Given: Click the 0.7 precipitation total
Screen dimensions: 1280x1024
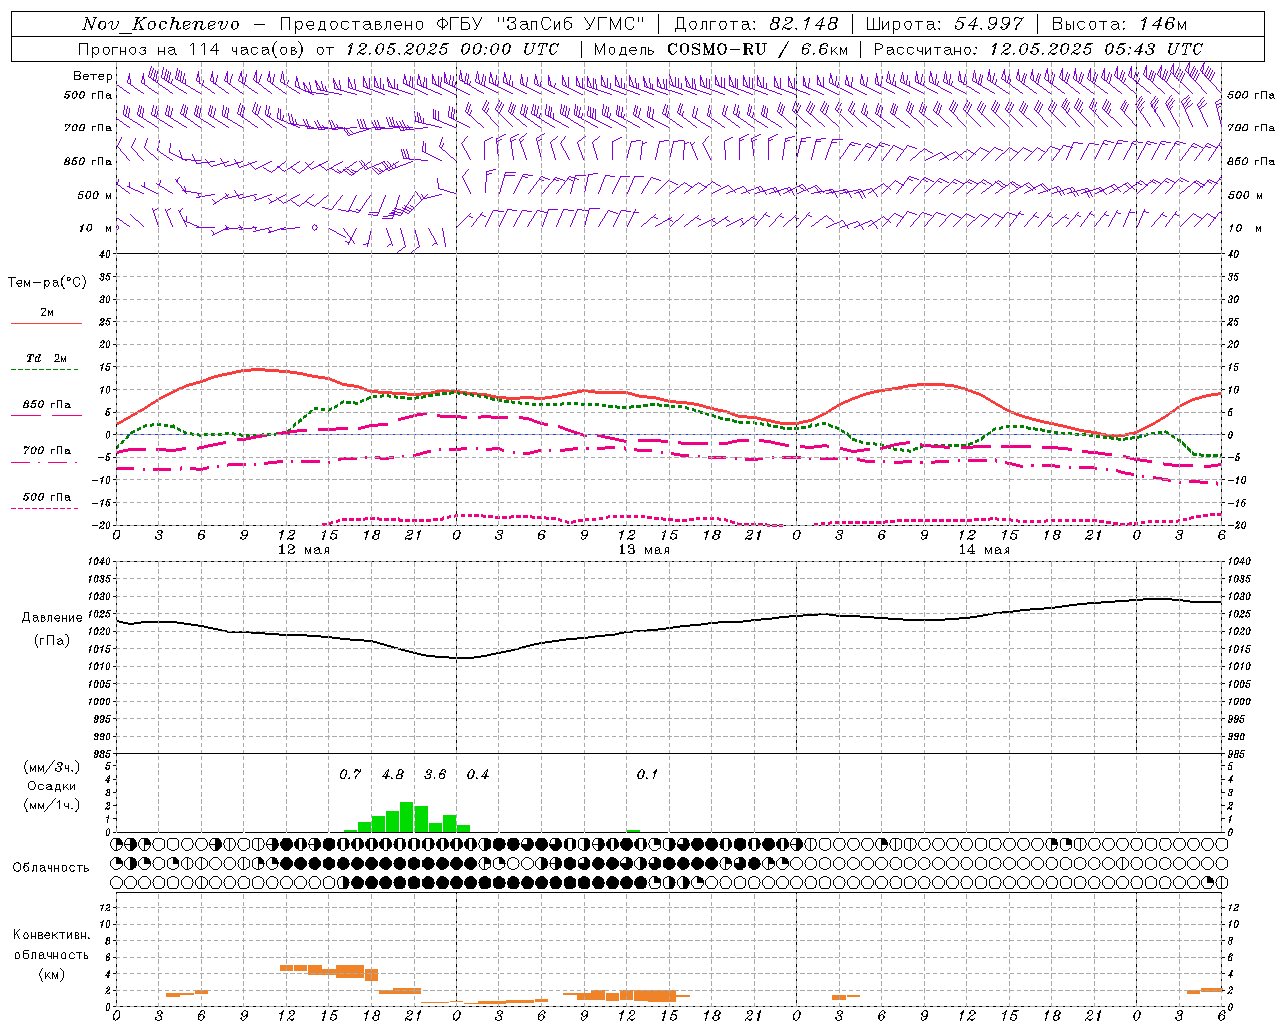Looking at the screenshot, I should click(x=350, y=775).
